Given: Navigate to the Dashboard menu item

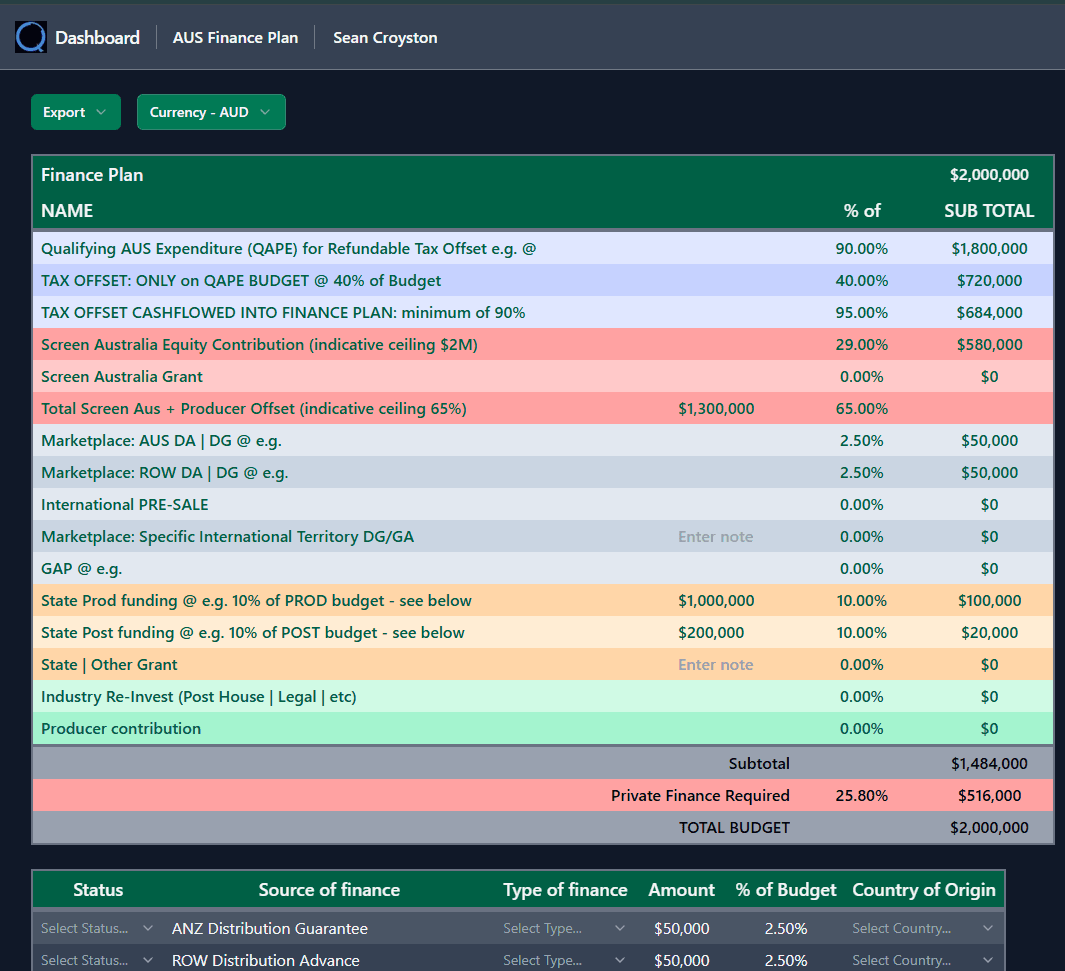Looking at the screenshot, I should pos(97,37).
